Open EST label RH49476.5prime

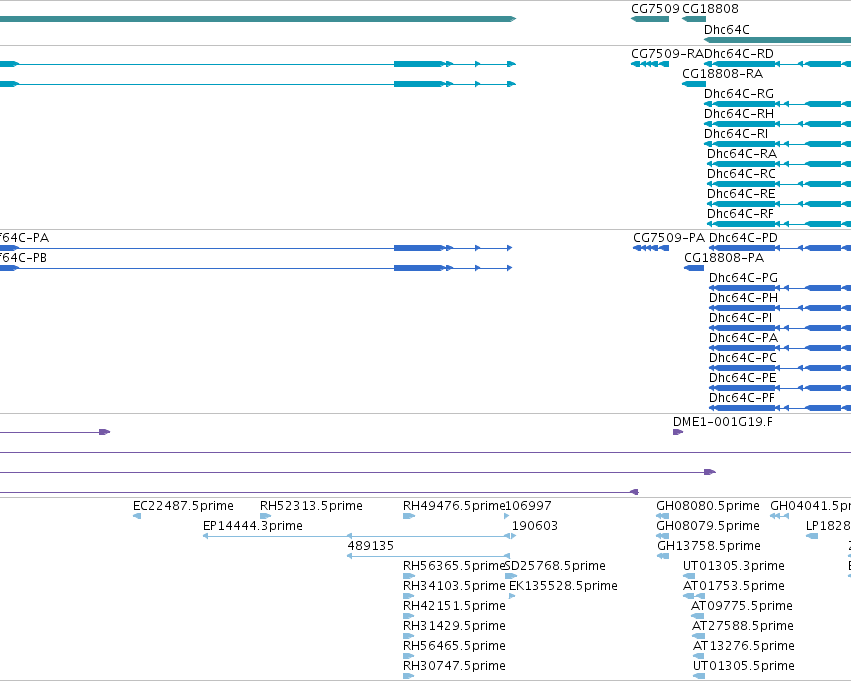(454, 506)
